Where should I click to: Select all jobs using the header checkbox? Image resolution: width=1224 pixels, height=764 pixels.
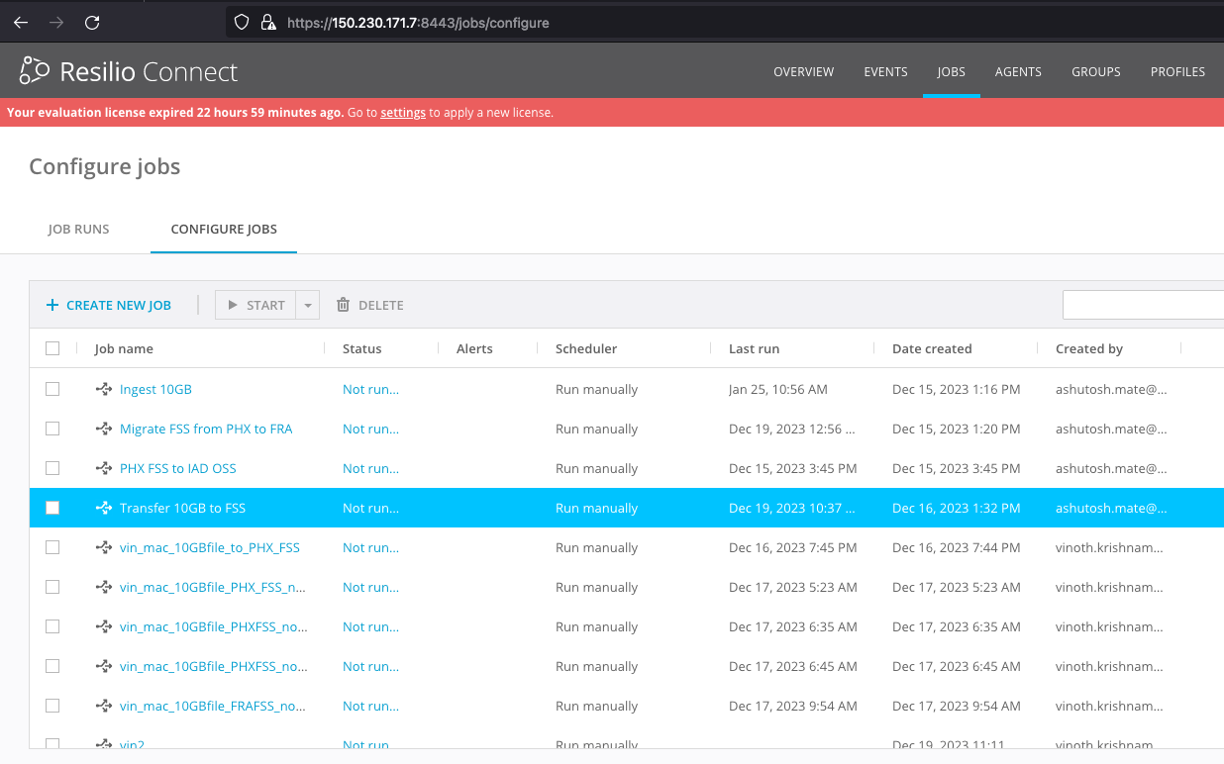point(53,348)
